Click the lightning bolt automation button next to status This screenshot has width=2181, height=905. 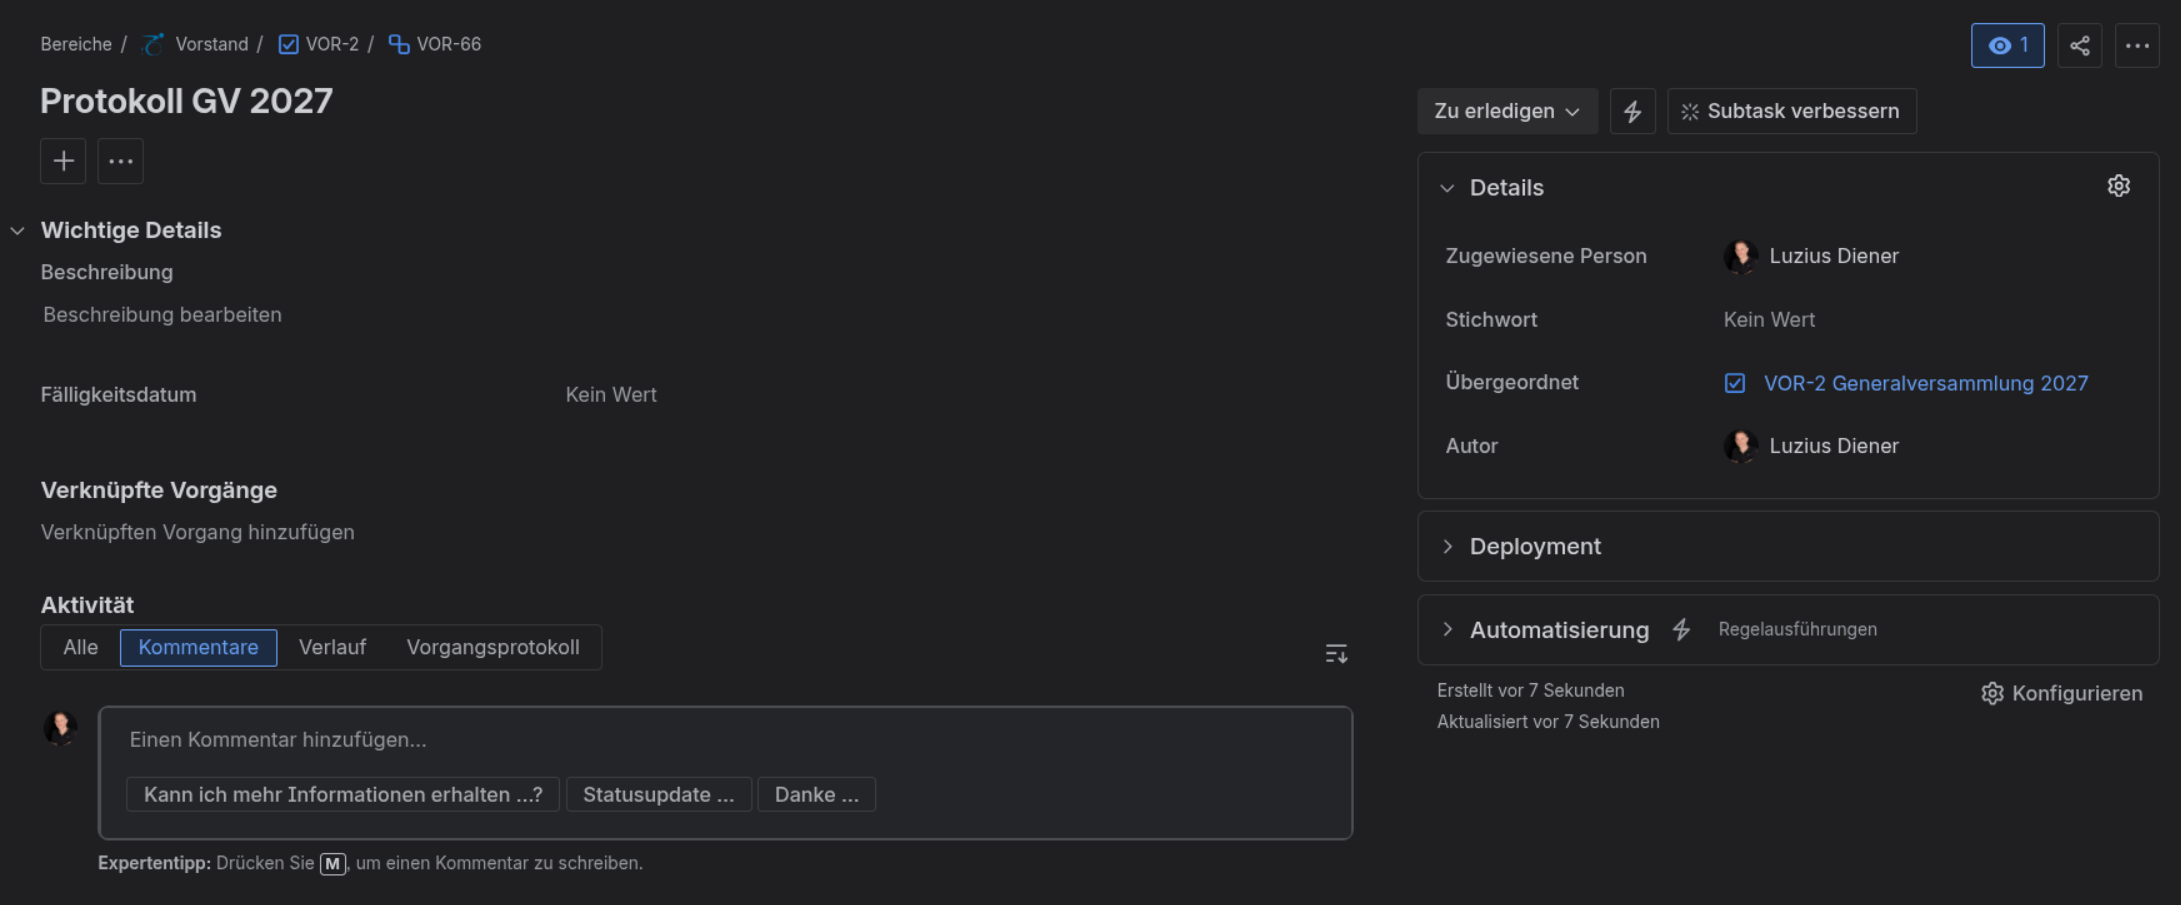(x=1632, y=111)
